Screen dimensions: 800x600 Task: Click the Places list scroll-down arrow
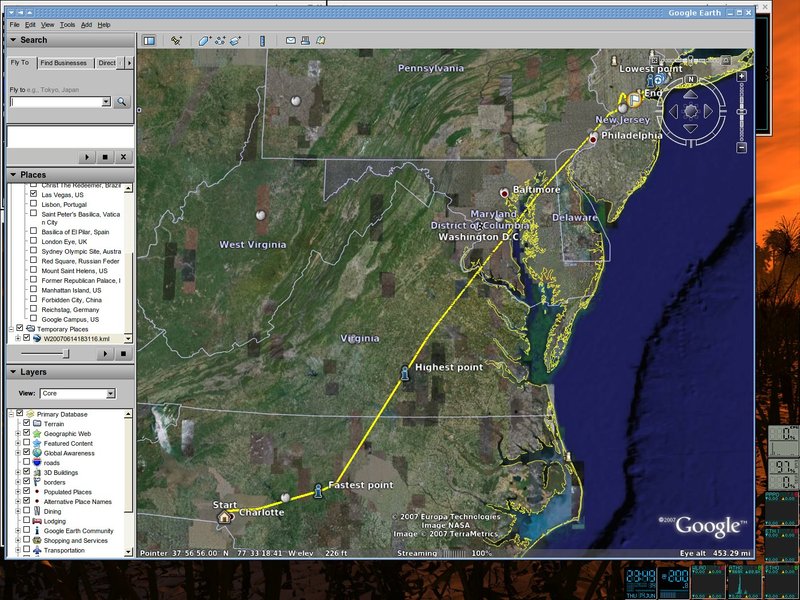pyautogui.click(x=128, y=338)
